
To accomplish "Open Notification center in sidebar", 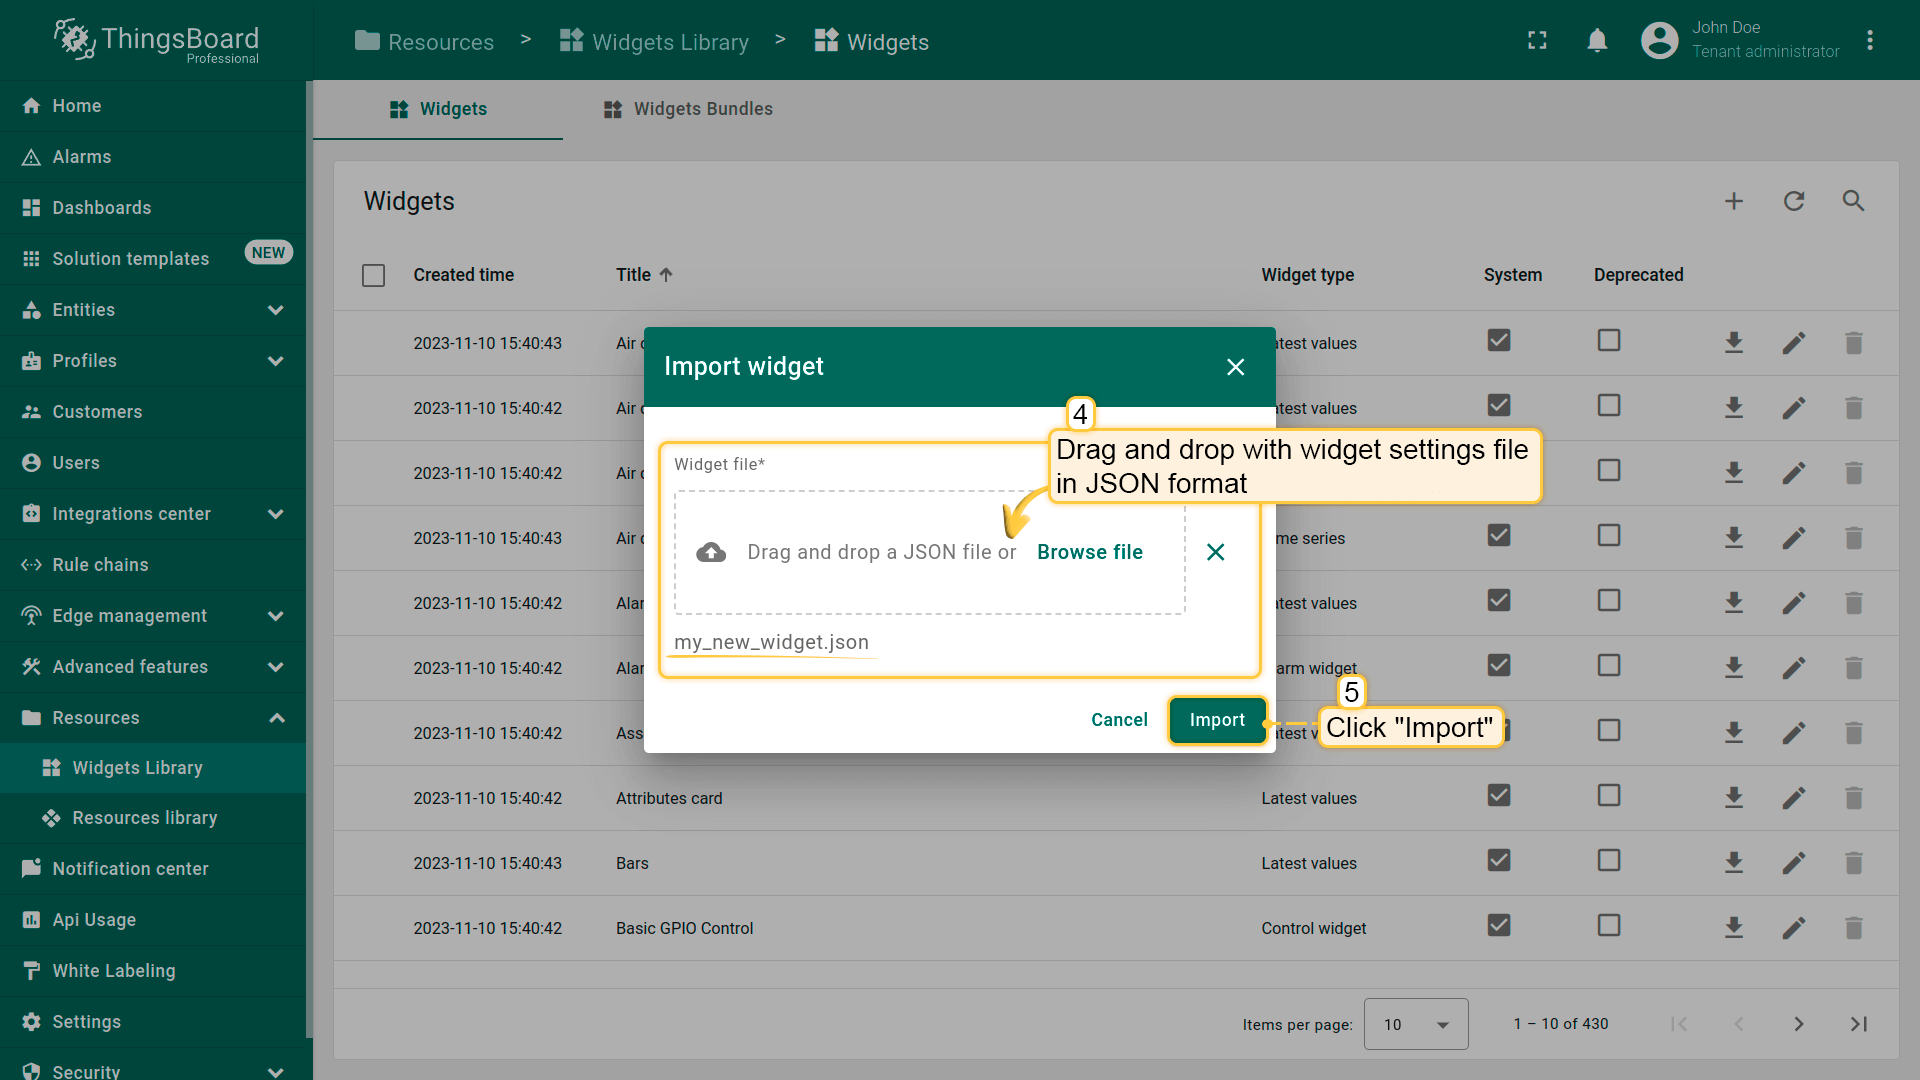I will click(153, 869).
